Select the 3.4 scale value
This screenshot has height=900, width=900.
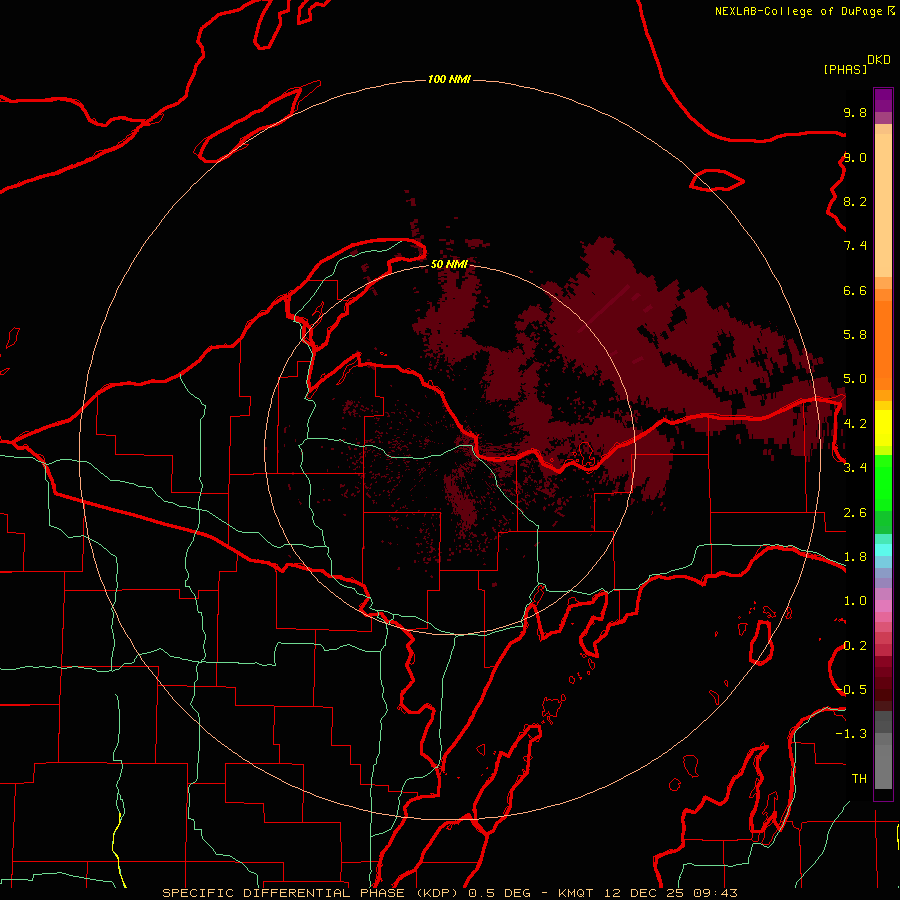[855, 468]
